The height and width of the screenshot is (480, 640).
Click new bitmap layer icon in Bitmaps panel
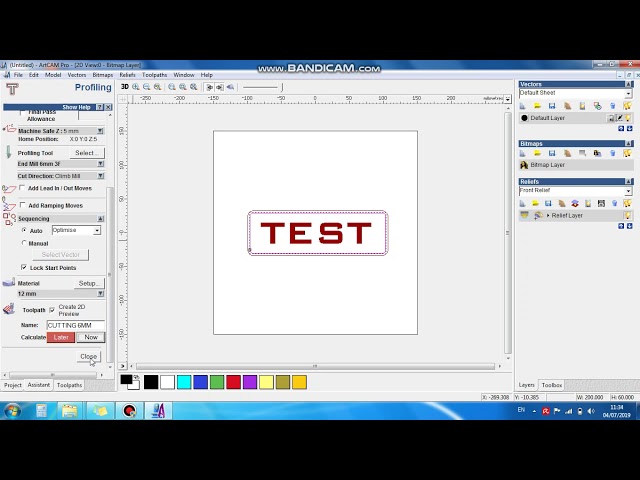click(x=522, y=153)
